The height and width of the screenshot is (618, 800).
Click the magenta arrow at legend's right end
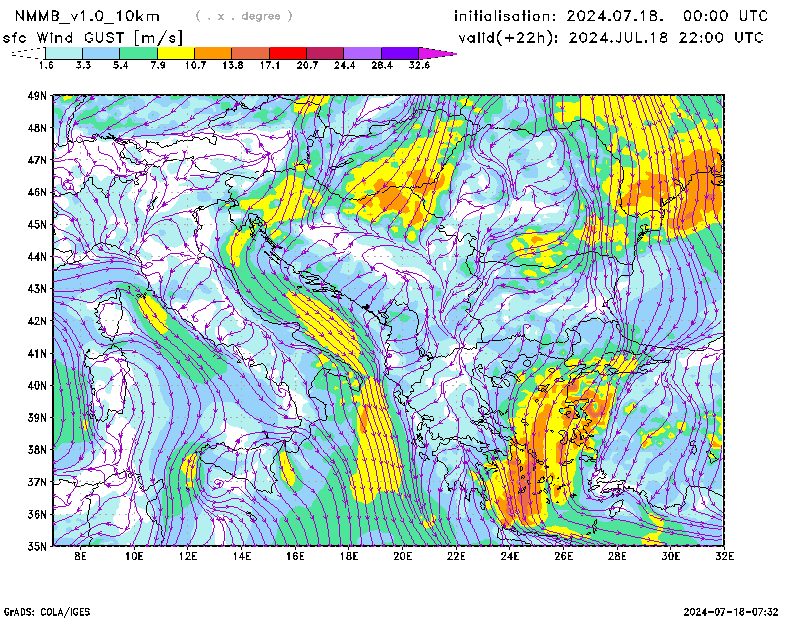(x=437, y=52)
